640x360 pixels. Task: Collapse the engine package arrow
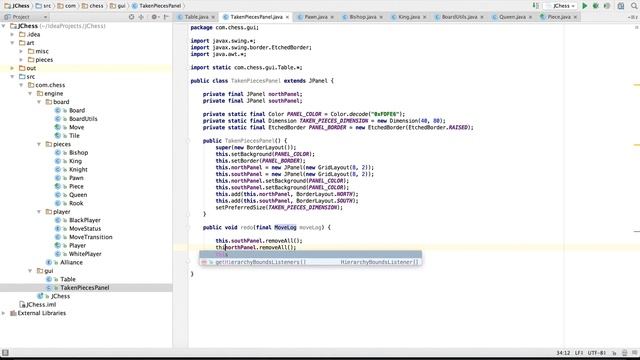pos(31,93)
